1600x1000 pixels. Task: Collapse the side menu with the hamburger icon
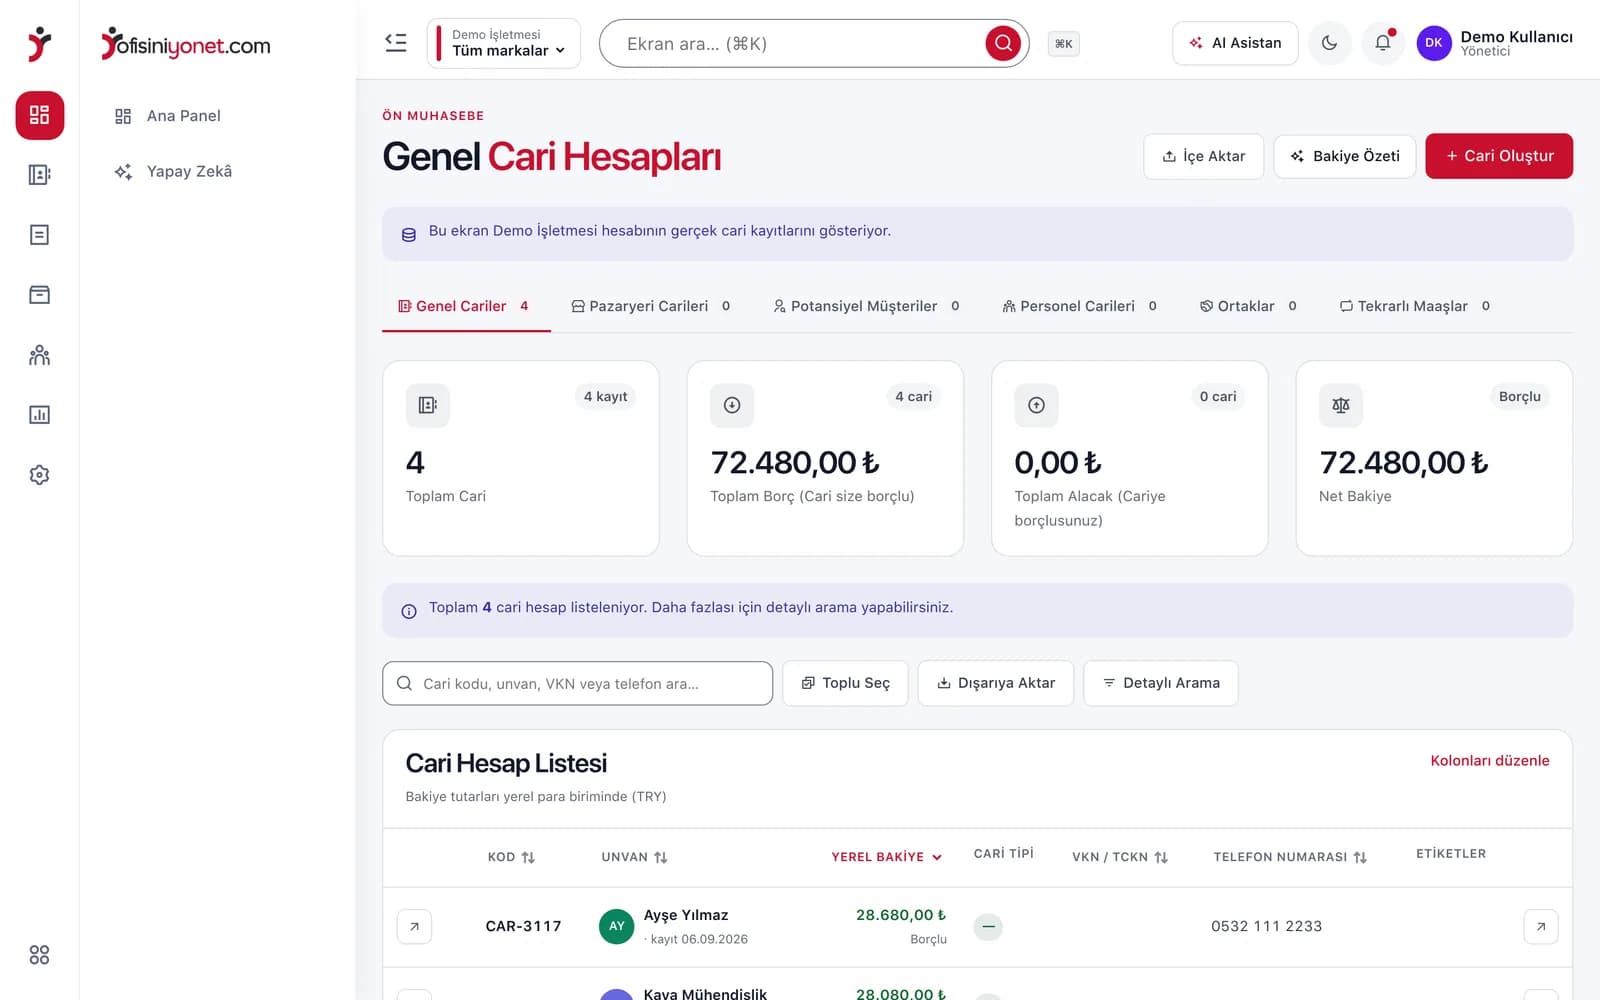coord(396,43)
